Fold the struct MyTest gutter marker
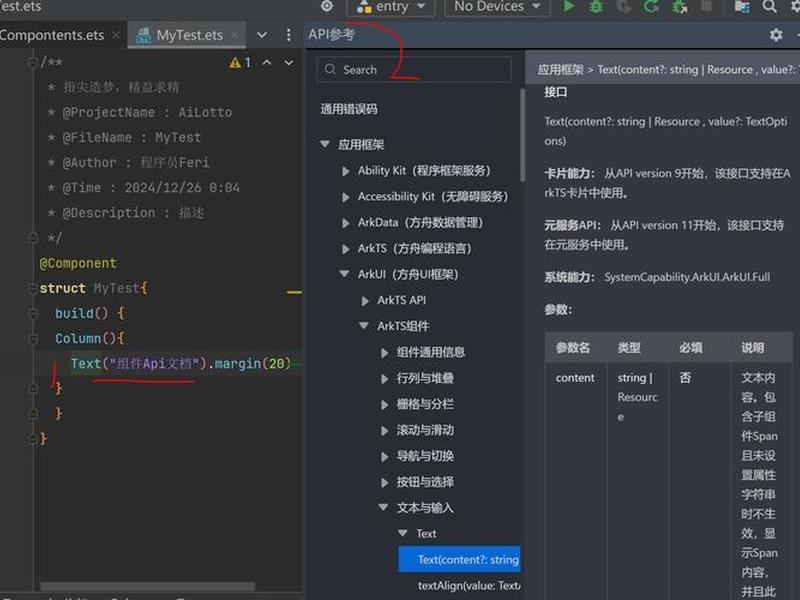This screenshot has height=600, width=800. pyautogui.click(x=33, y=289)
